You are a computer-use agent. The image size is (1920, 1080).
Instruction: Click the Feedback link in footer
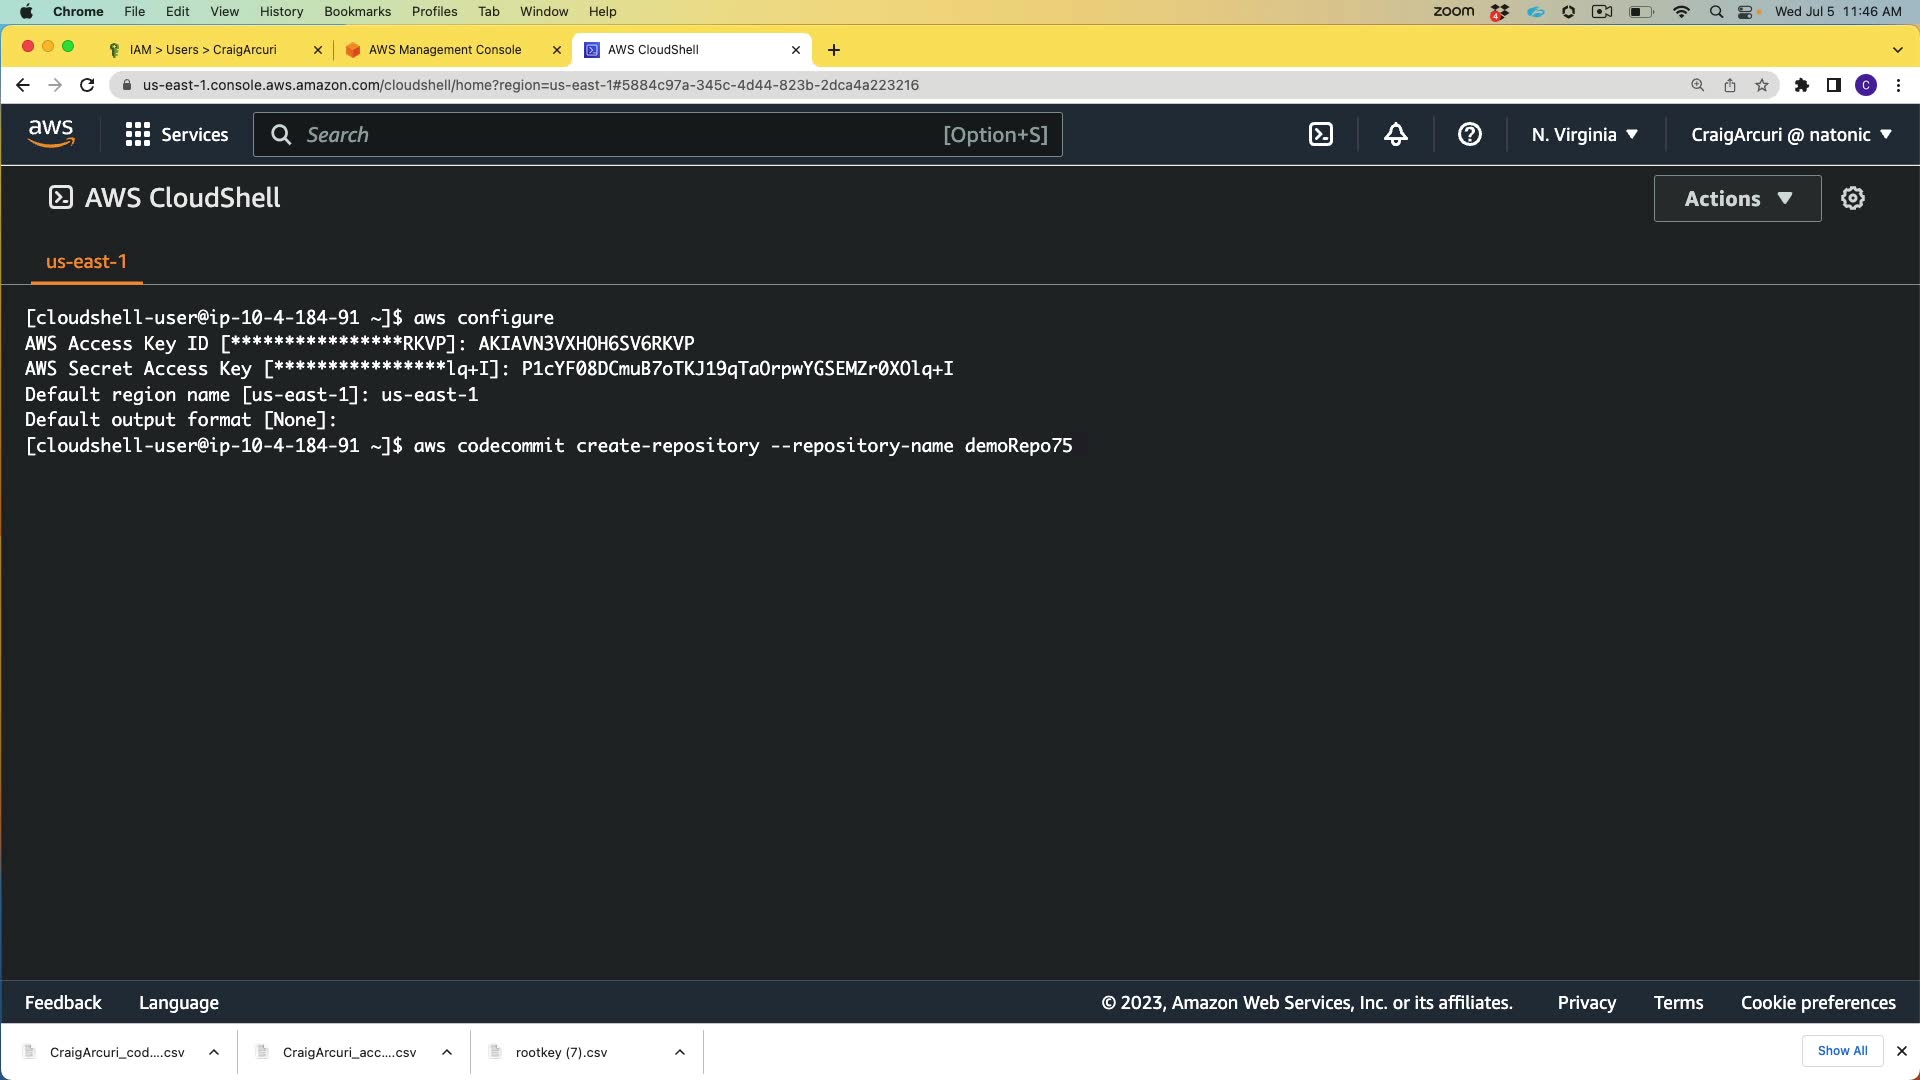tap(63, 1003)
